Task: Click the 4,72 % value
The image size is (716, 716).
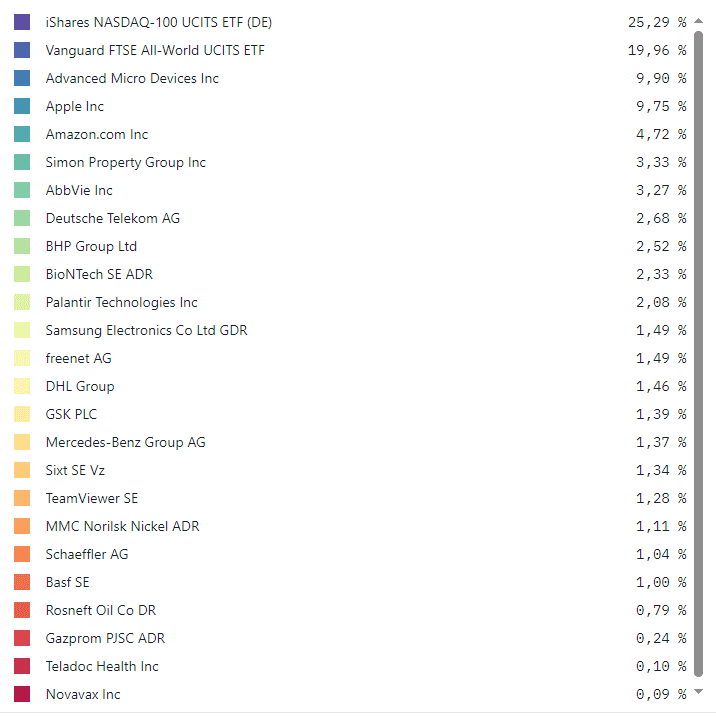Action: pyautogui.click(x=661, y=134)
